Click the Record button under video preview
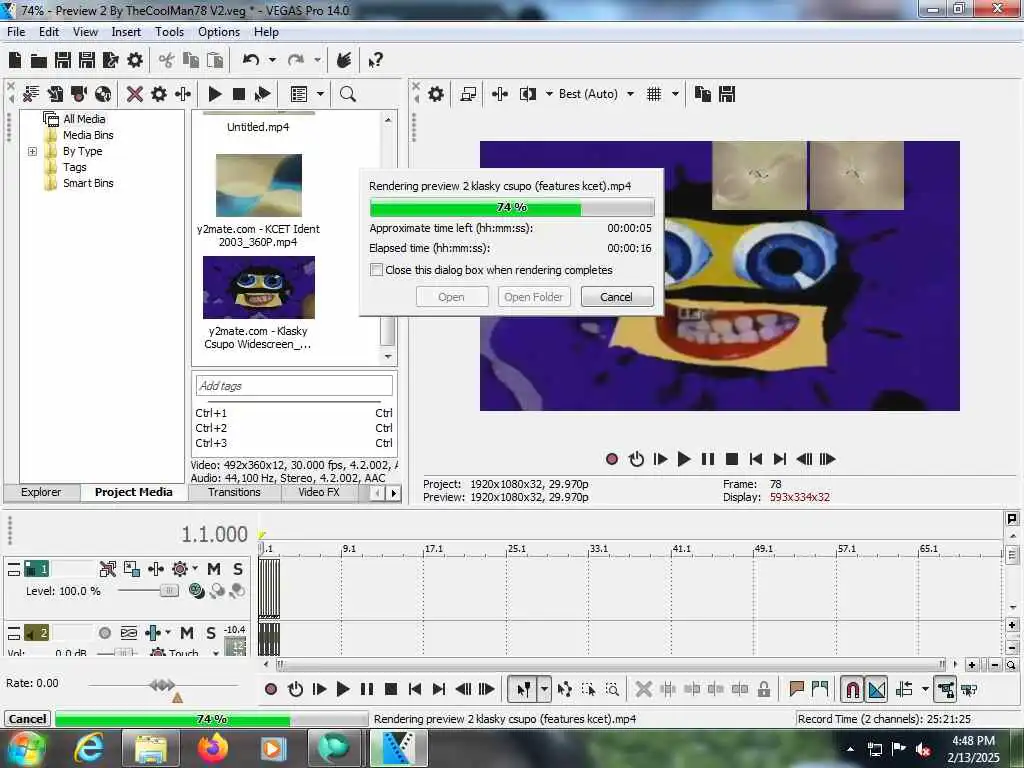This screenshot has height=768, width=1024. [x=612, y=459]
